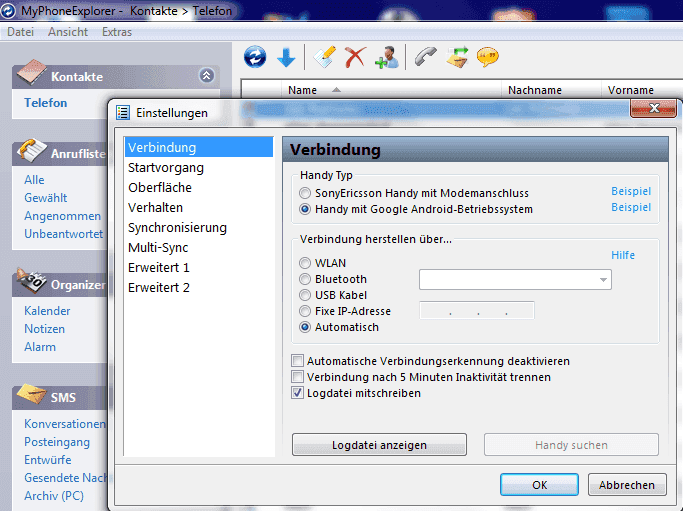Select Oberfläche settings category

pyautogui.click(x=199, y=187)
